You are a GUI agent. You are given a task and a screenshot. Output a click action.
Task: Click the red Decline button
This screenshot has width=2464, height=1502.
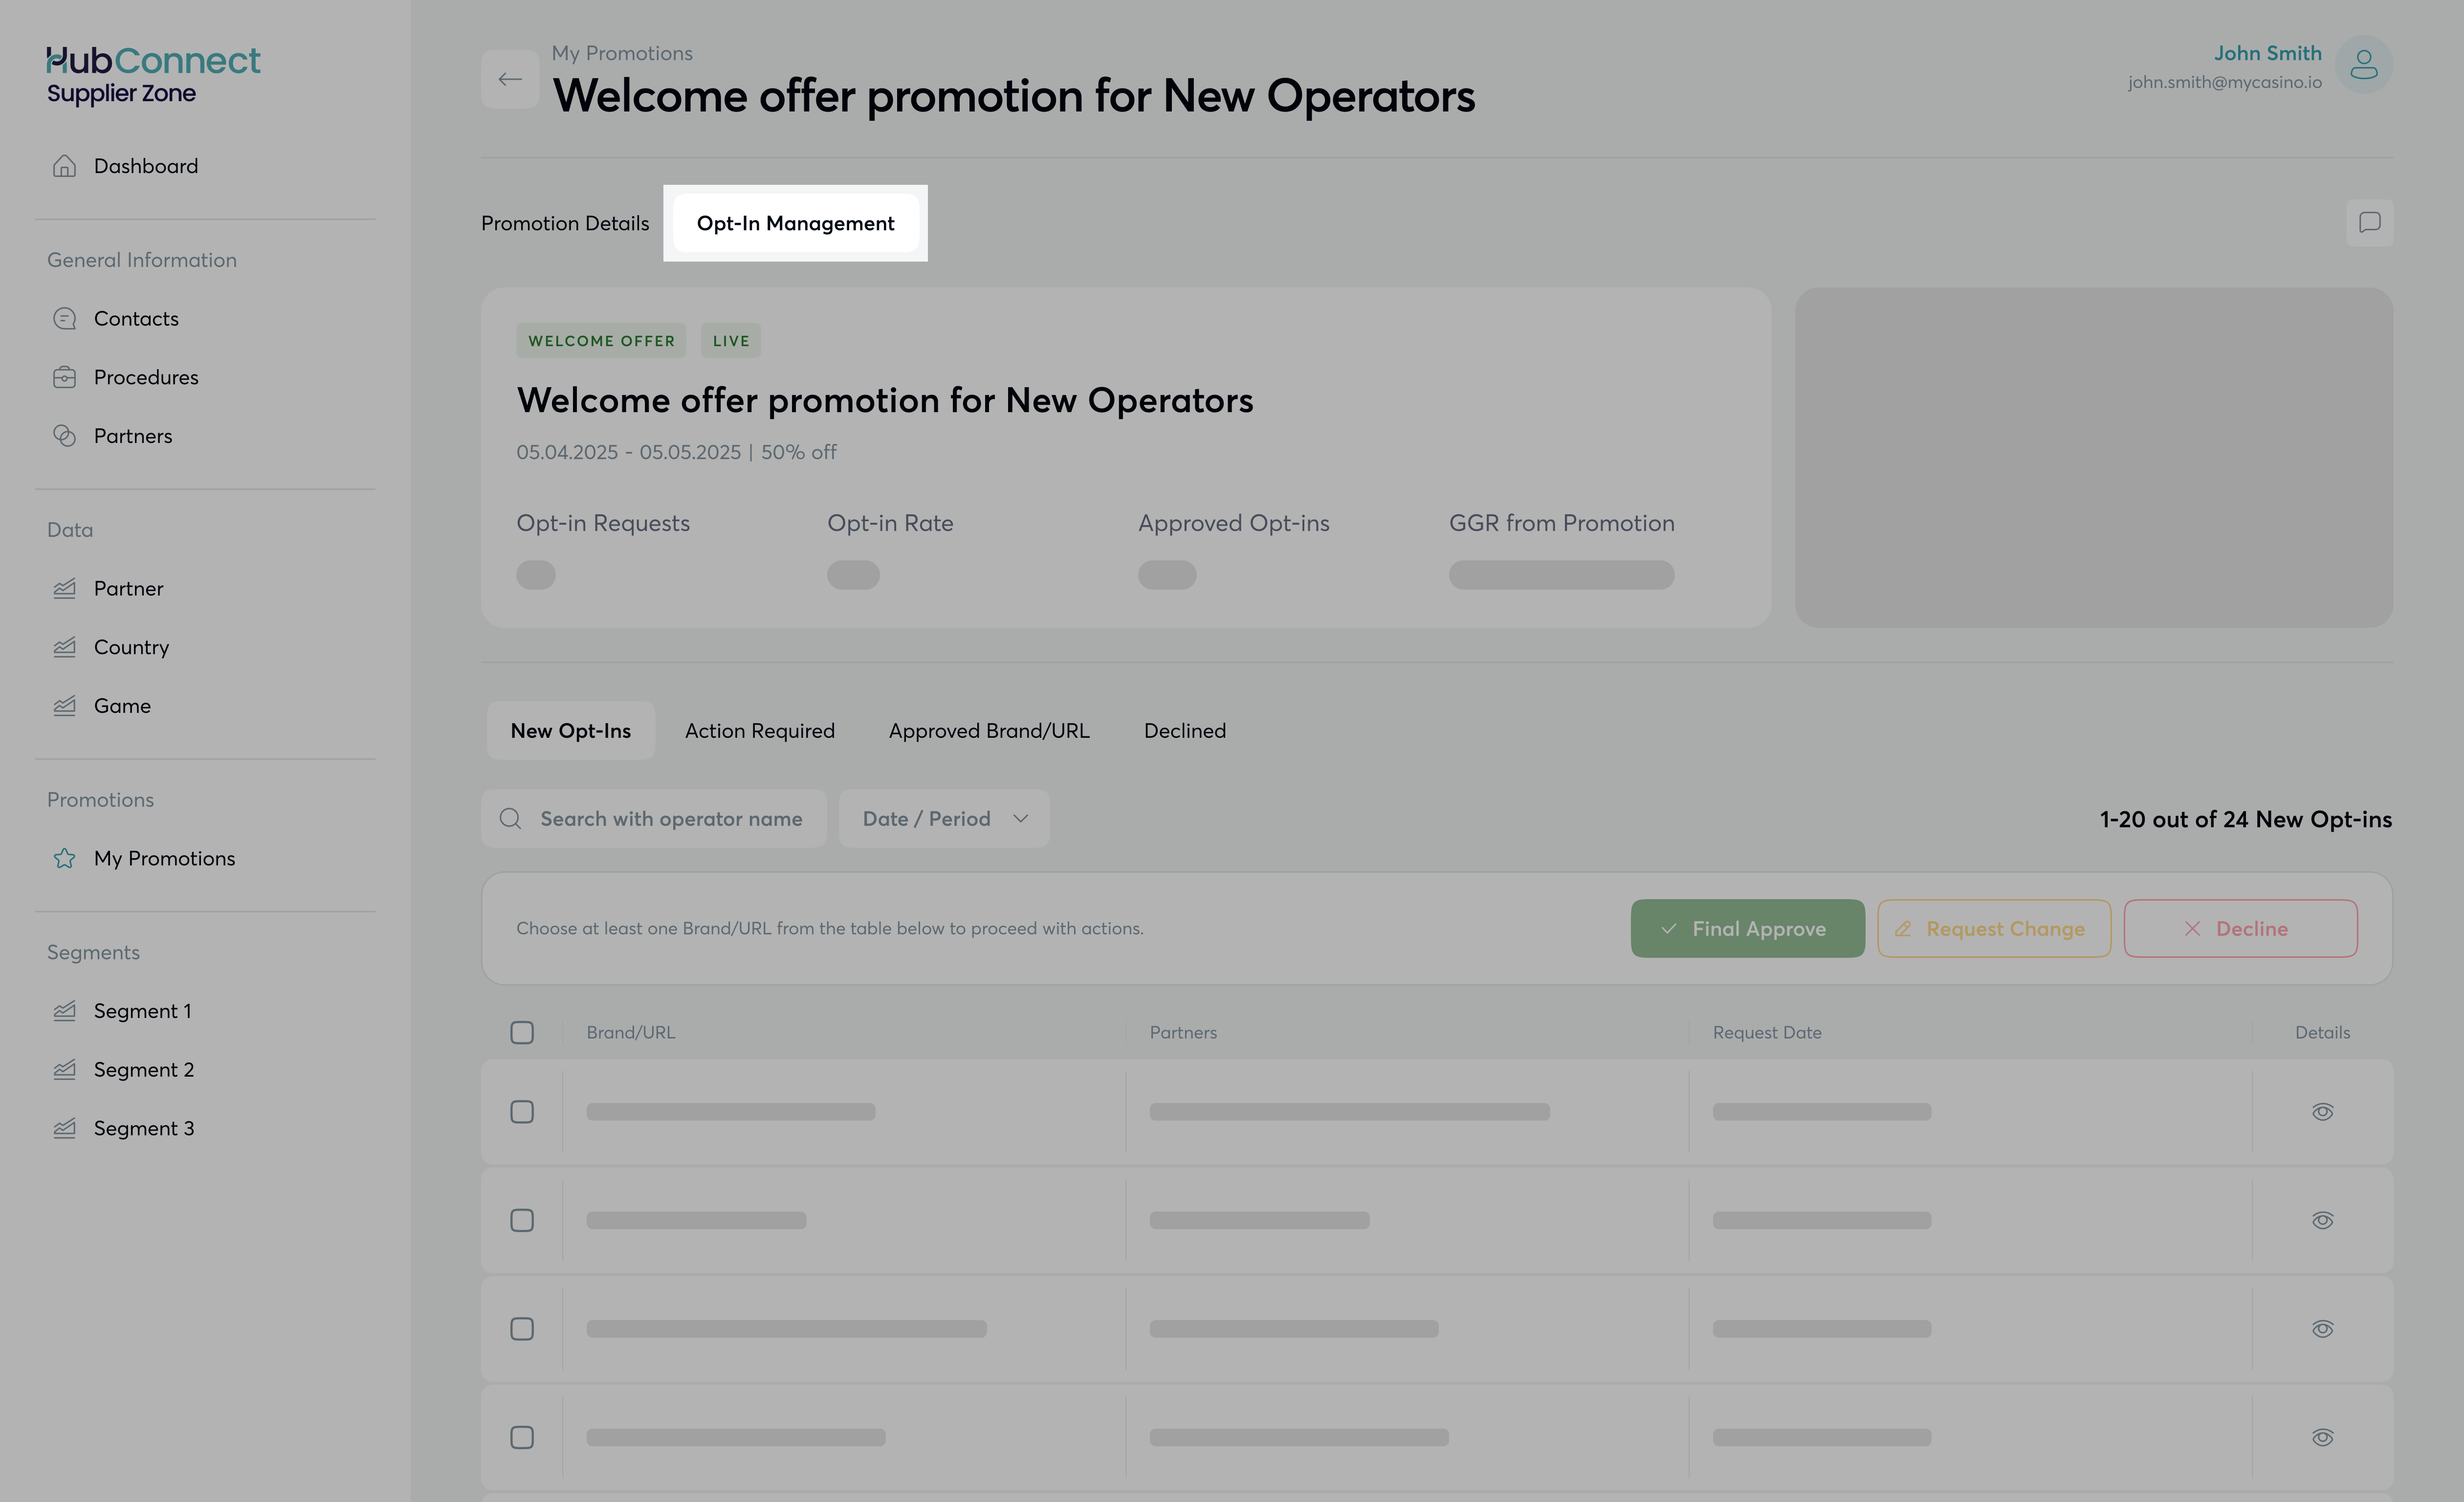click(x=2240, y=928)
